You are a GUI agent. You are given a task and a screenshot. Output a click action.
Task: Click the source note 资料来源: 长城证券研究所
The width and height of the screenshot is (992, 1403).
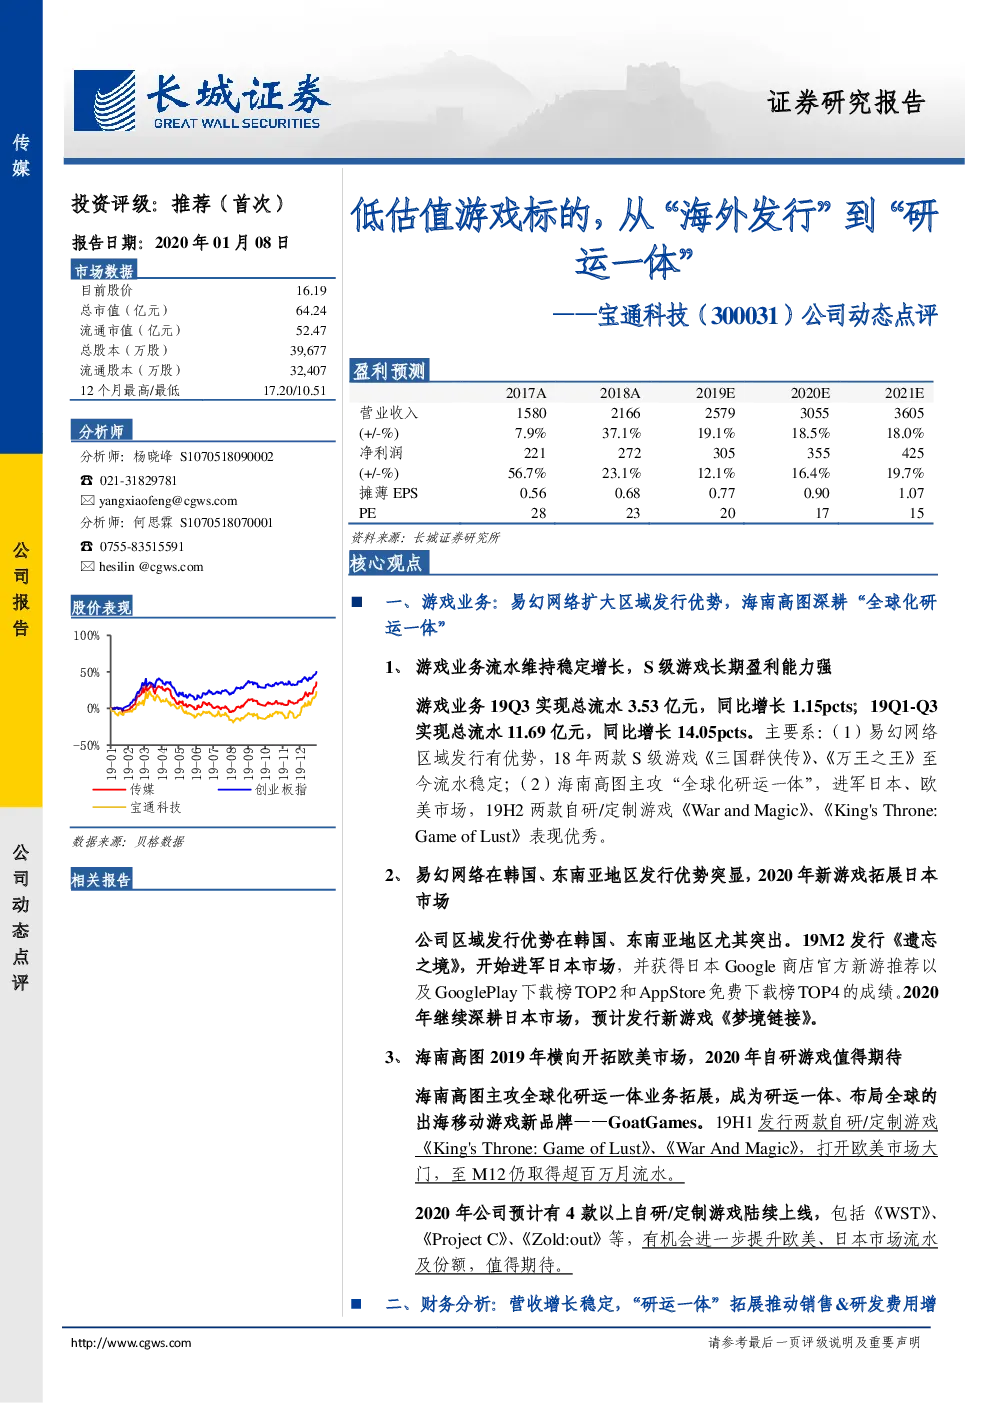(x=425, y=538)
